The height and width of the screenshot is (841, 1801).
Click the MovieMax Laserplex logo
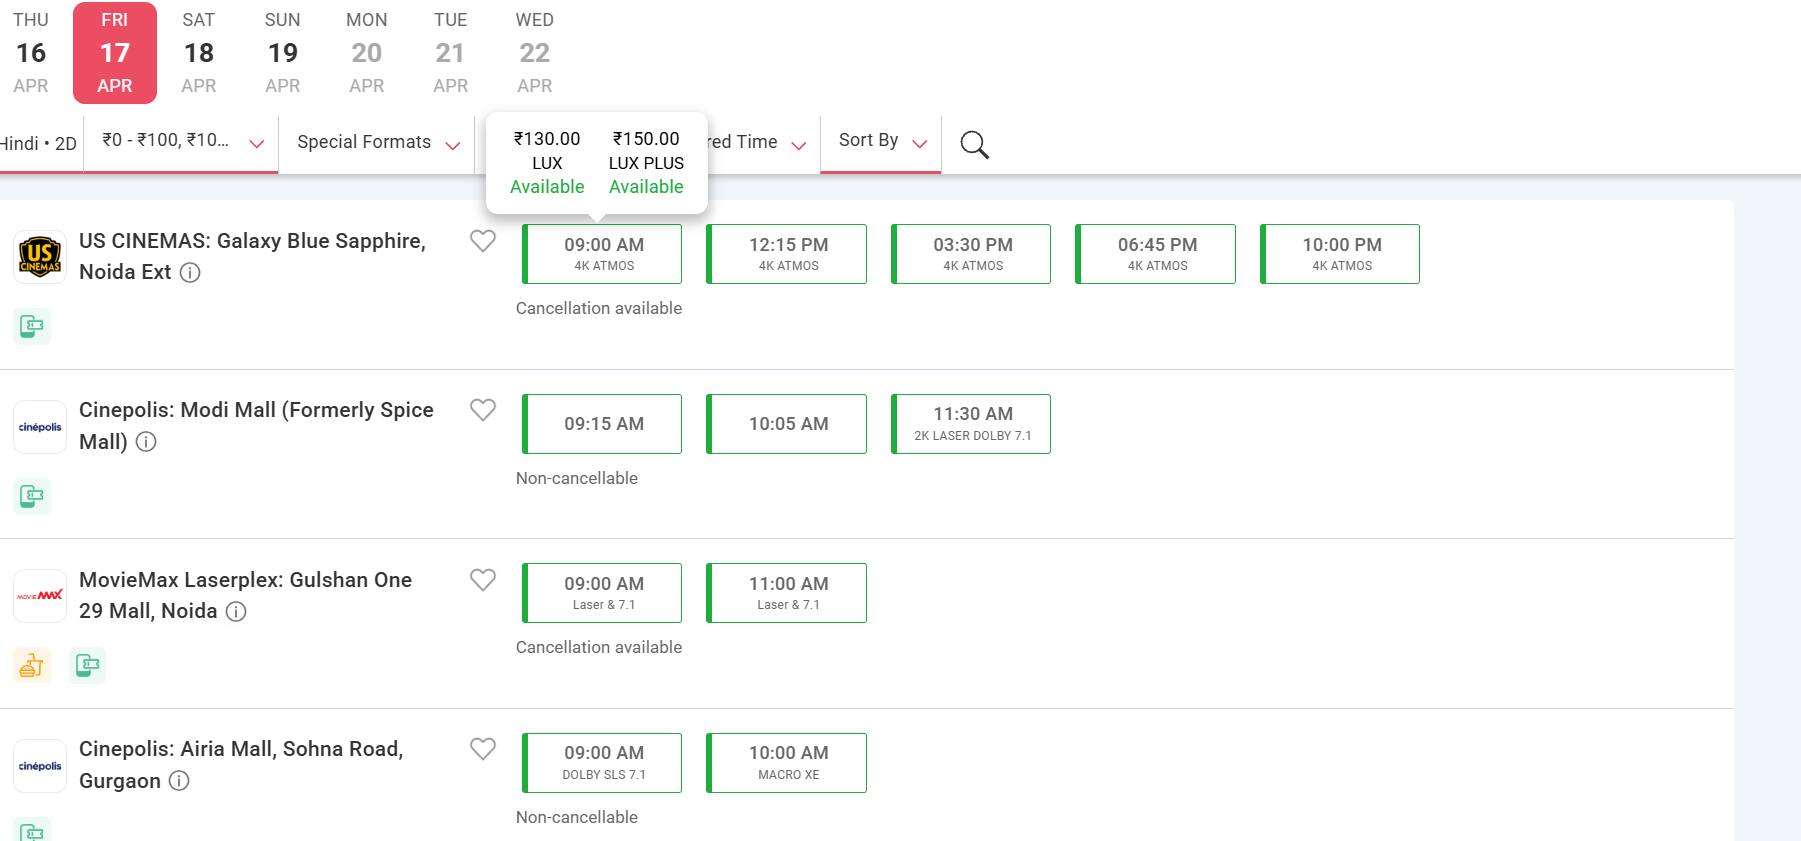[40, 596]
